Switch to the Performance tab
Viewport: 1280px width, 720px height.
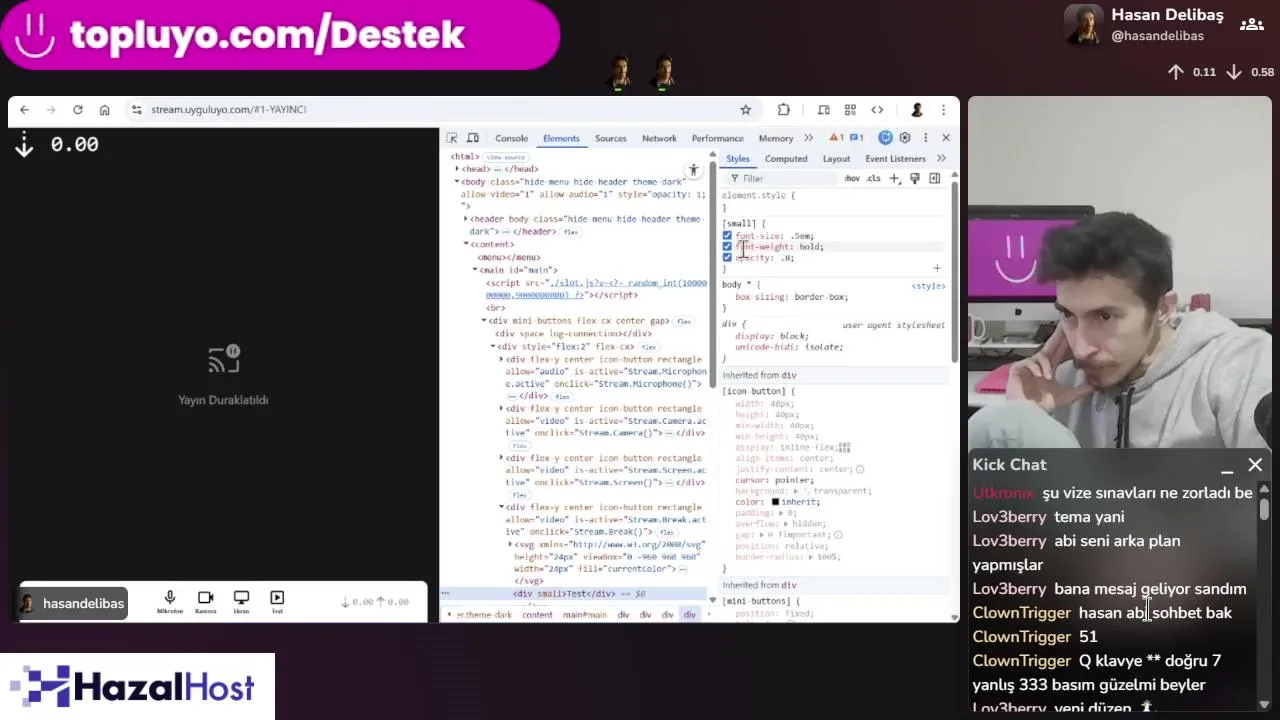click(x=717, y=138)
